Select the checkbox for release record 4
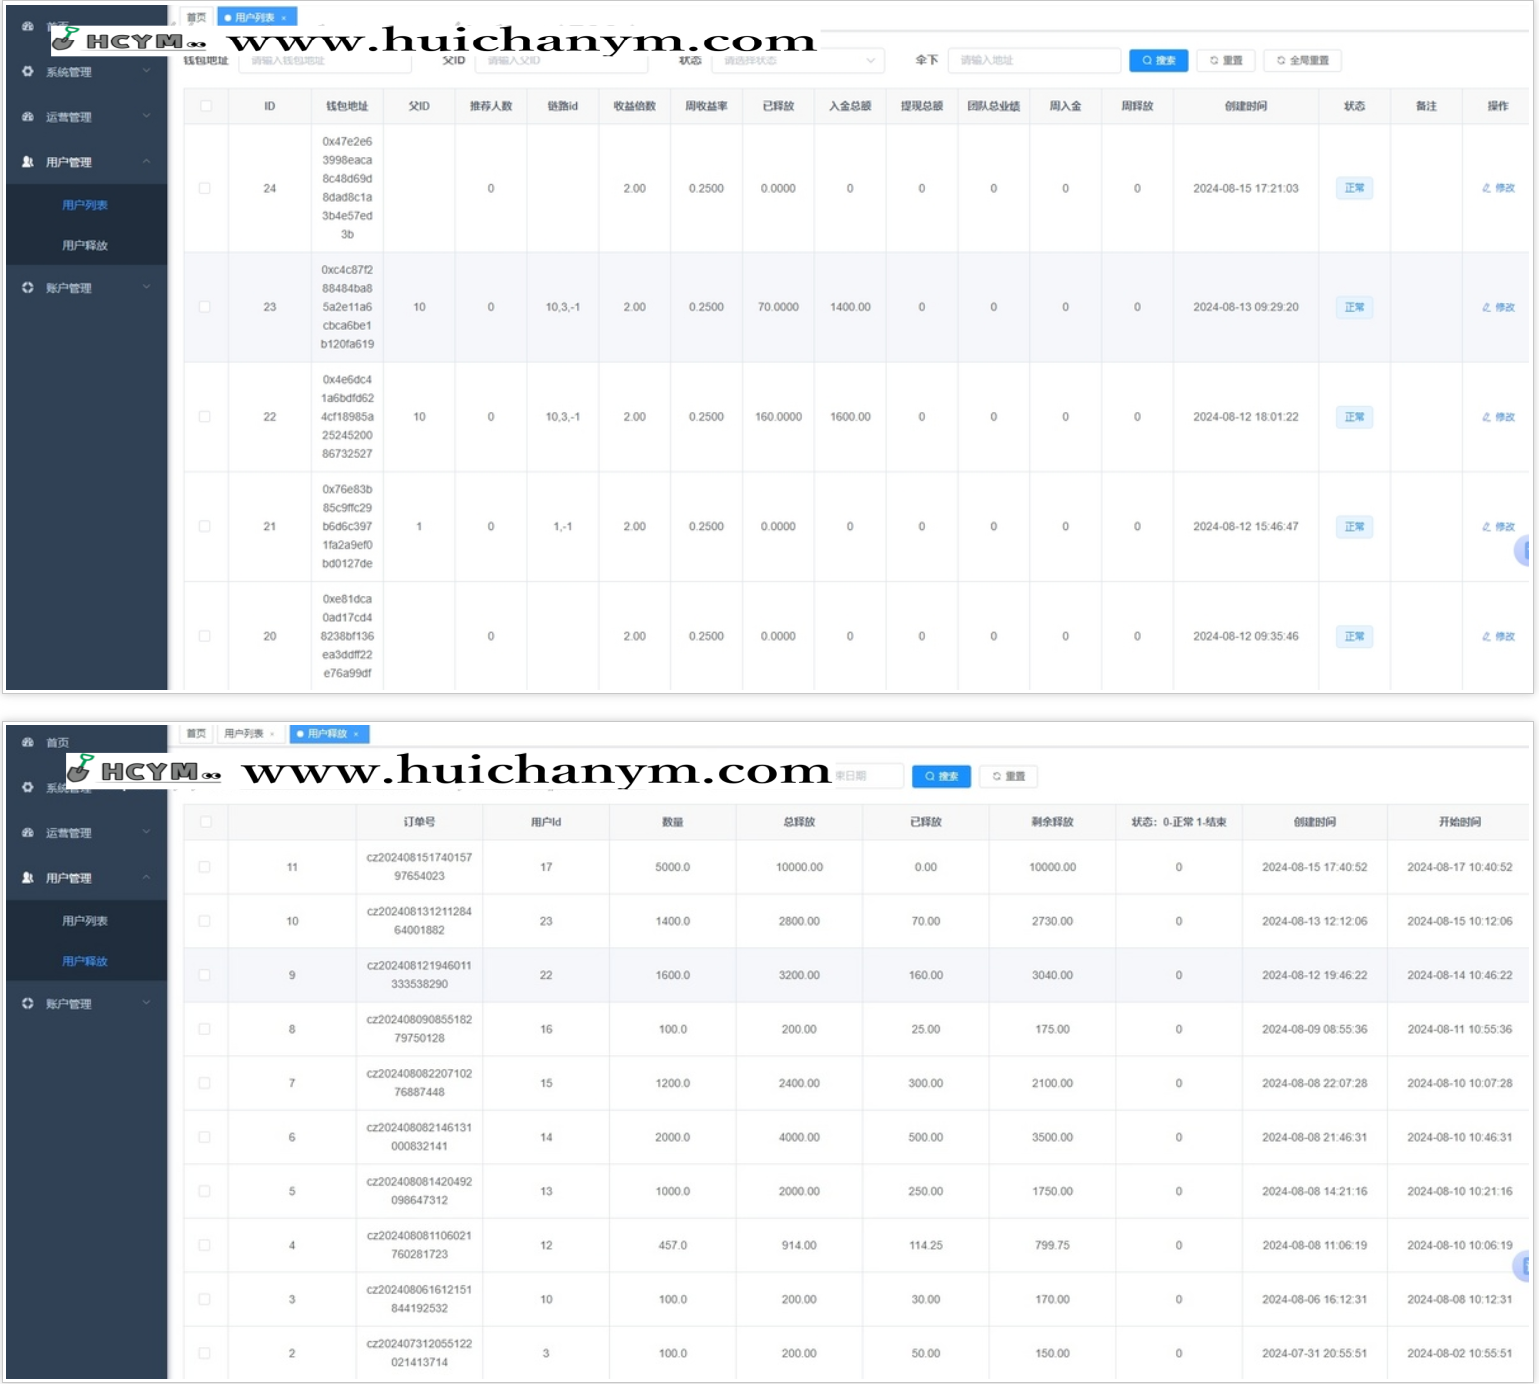Viewport: 1539px width, 1384px height. coord(205,1245)
